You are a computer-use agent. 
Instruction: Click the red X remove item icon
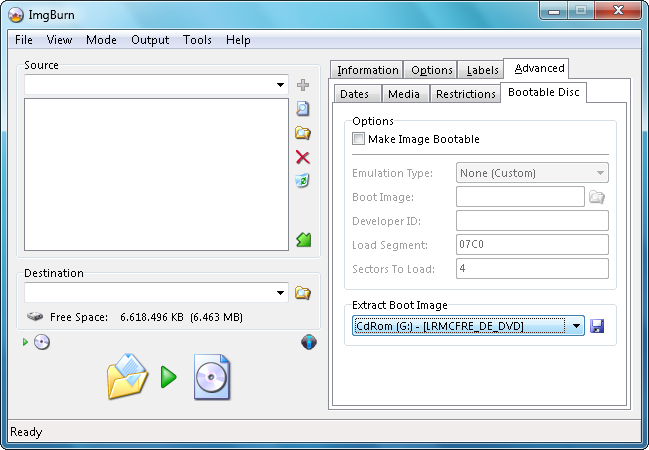pyautogui.click(x=303, y=157)
